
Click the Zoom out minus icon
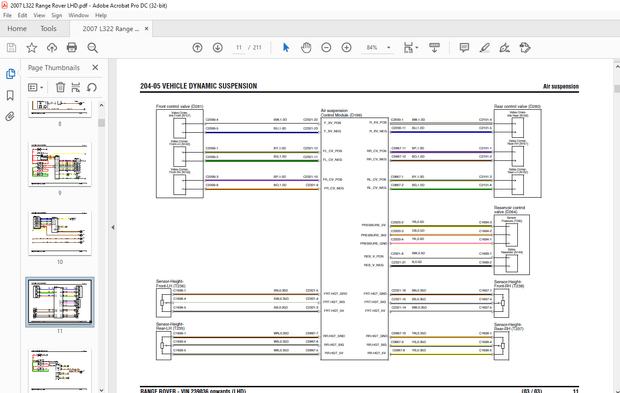coord(326,48)
